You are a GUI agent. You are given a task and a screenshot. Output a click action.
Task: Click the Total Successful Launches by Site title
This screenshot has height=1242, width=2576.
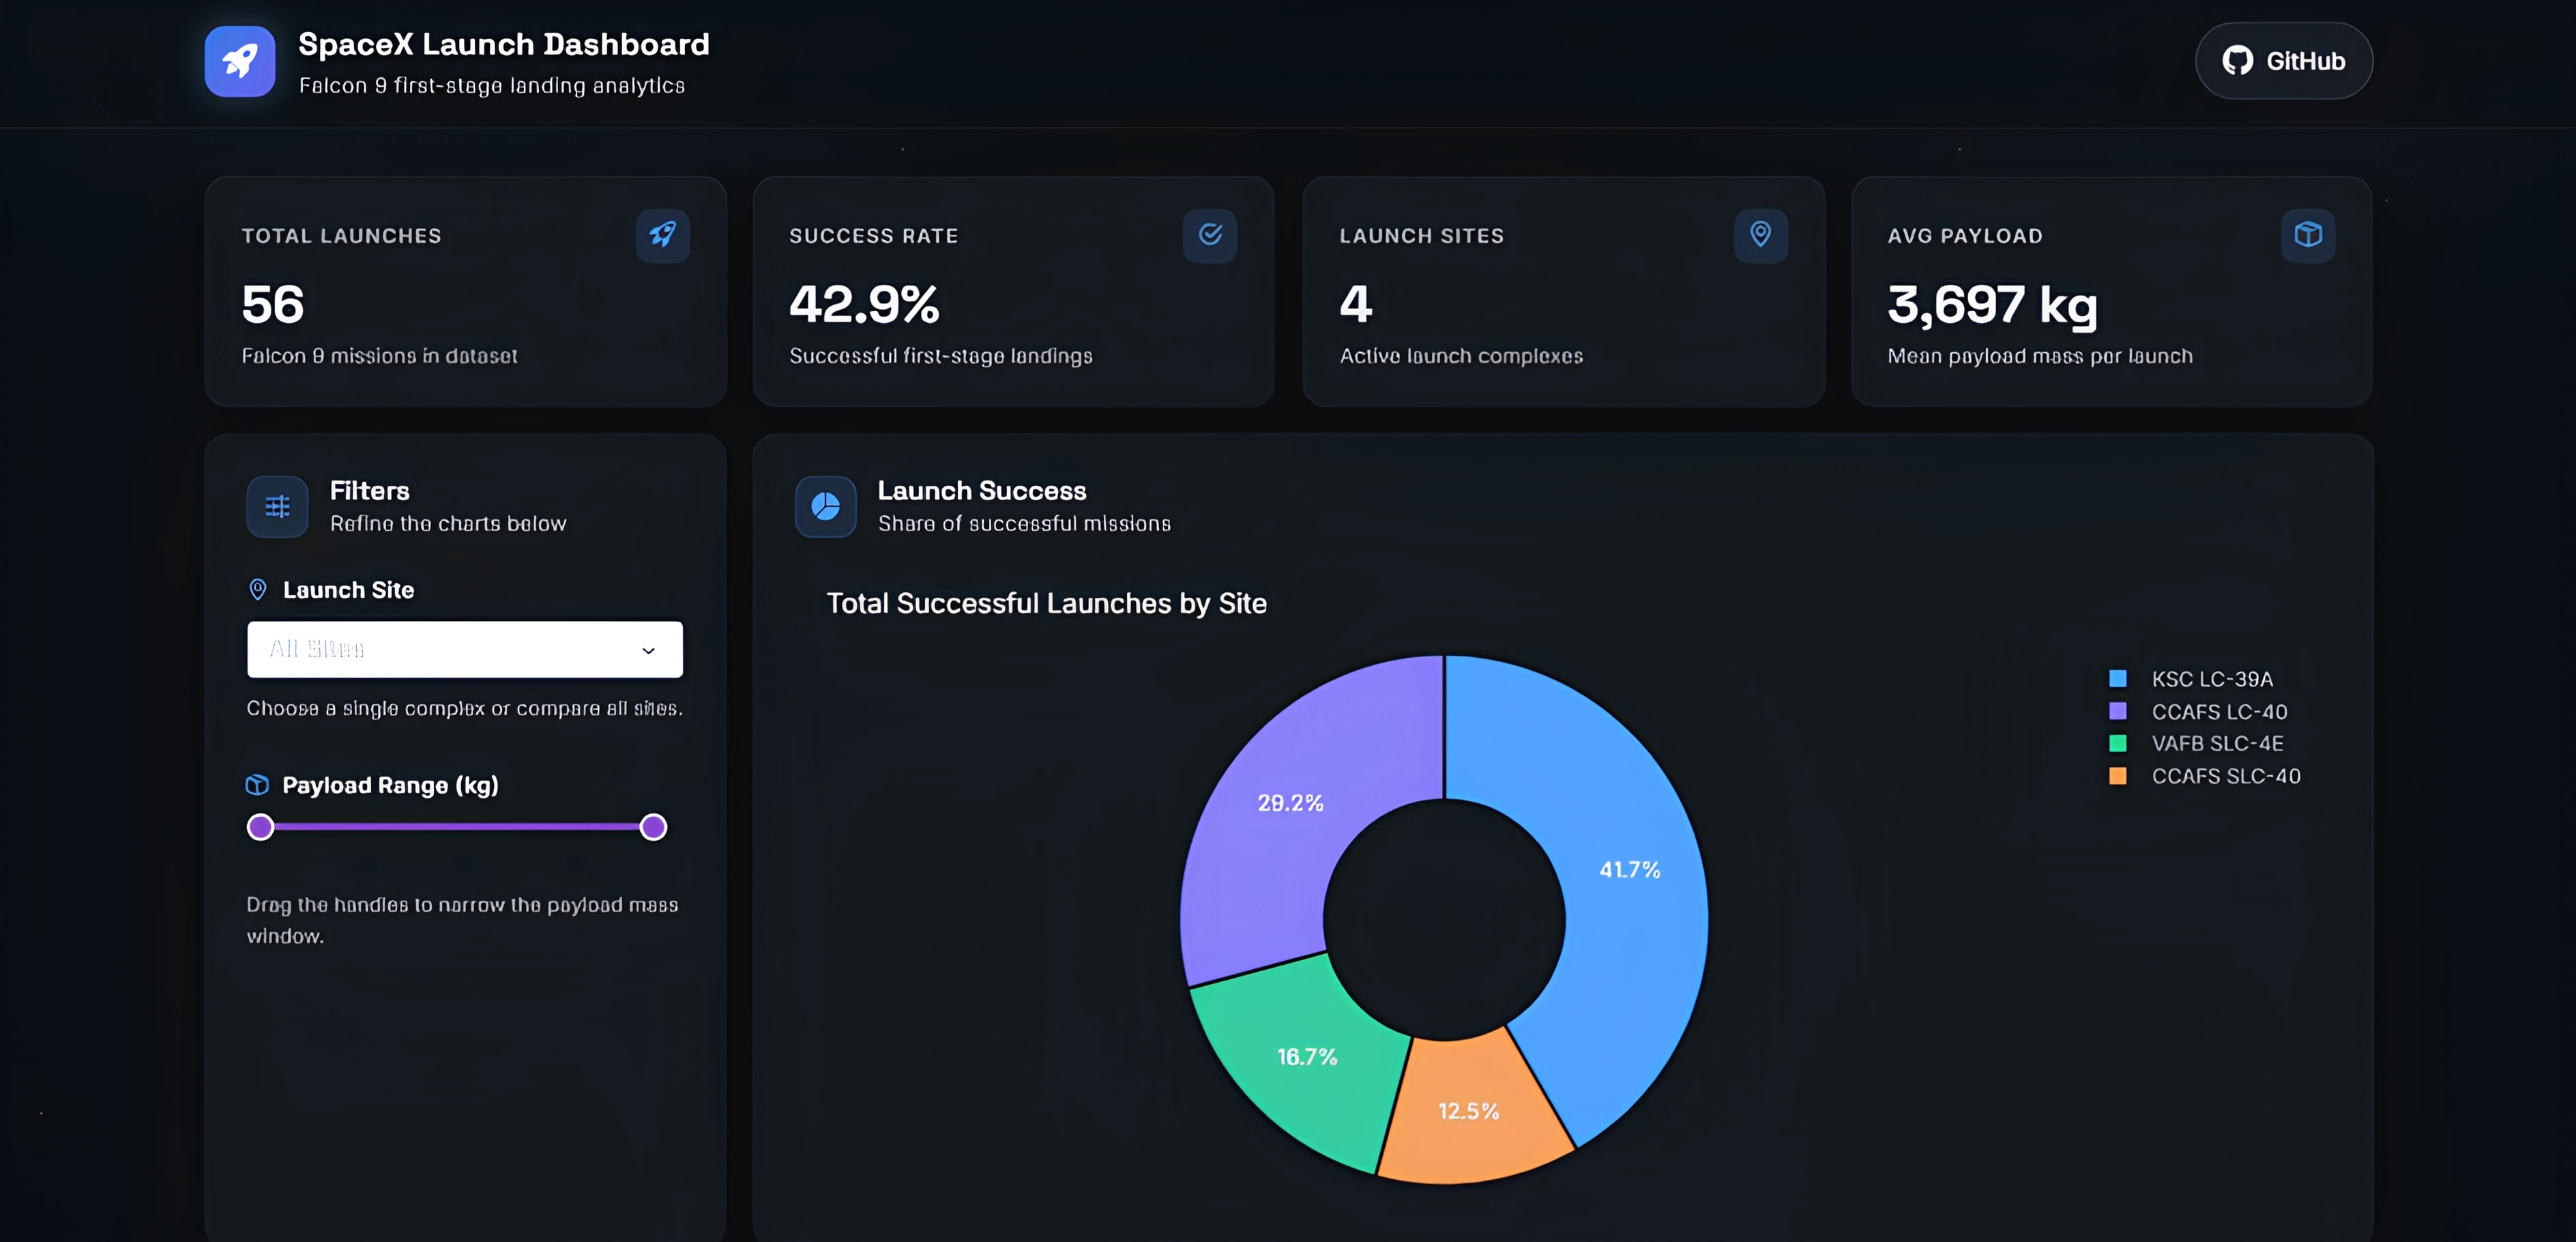point(1047,603)
